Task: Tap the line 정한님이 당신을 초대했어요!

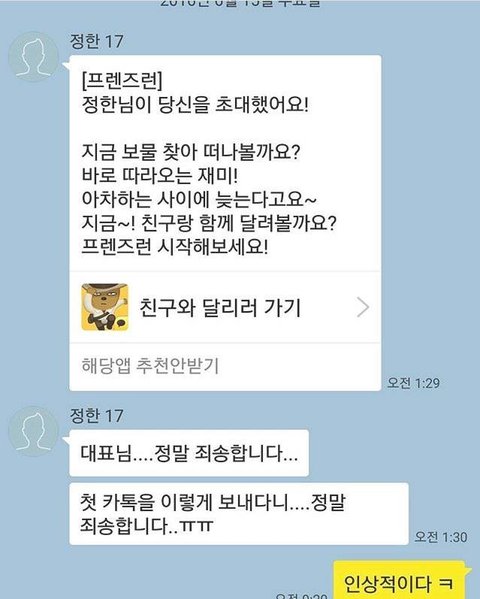Action: click(x=195, y=104)
